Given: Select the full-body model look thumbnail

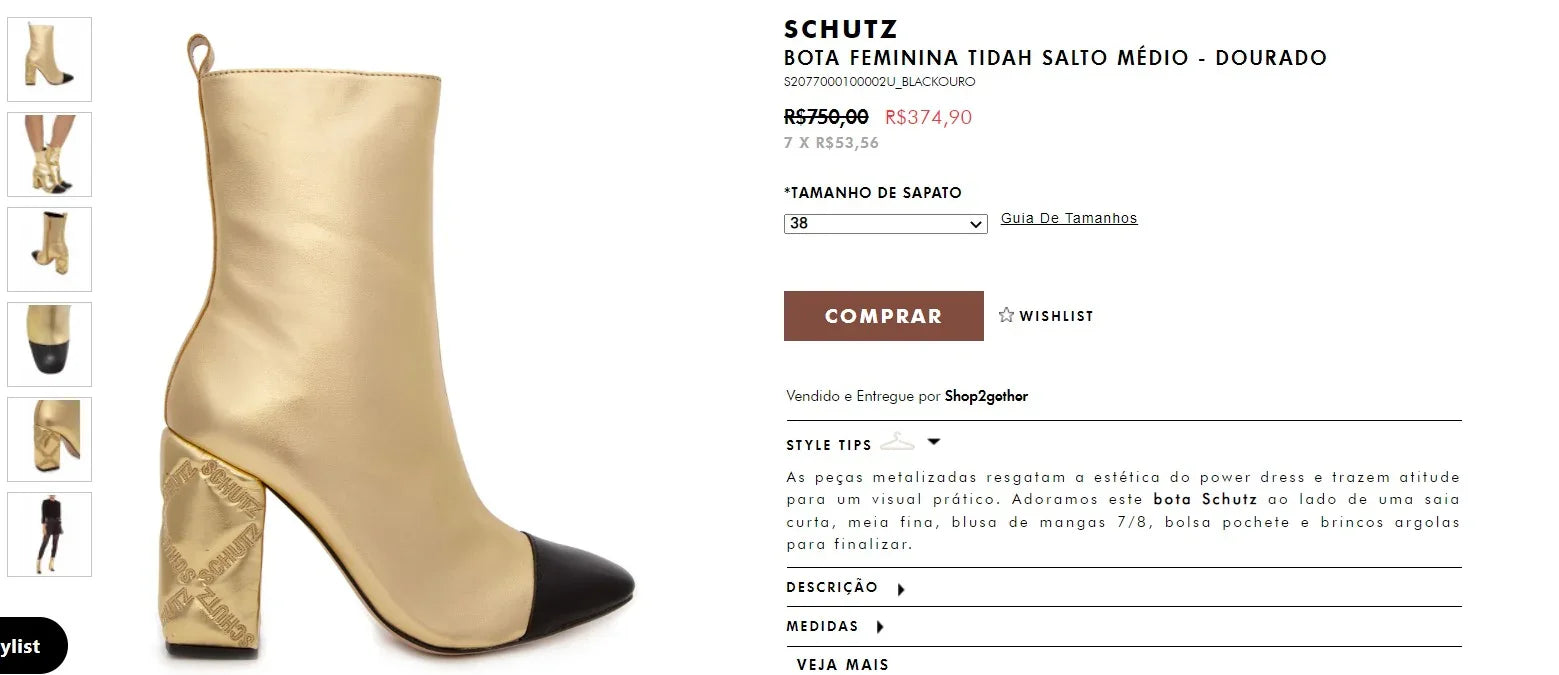Looking at the screenshot, I should point(49,534).
